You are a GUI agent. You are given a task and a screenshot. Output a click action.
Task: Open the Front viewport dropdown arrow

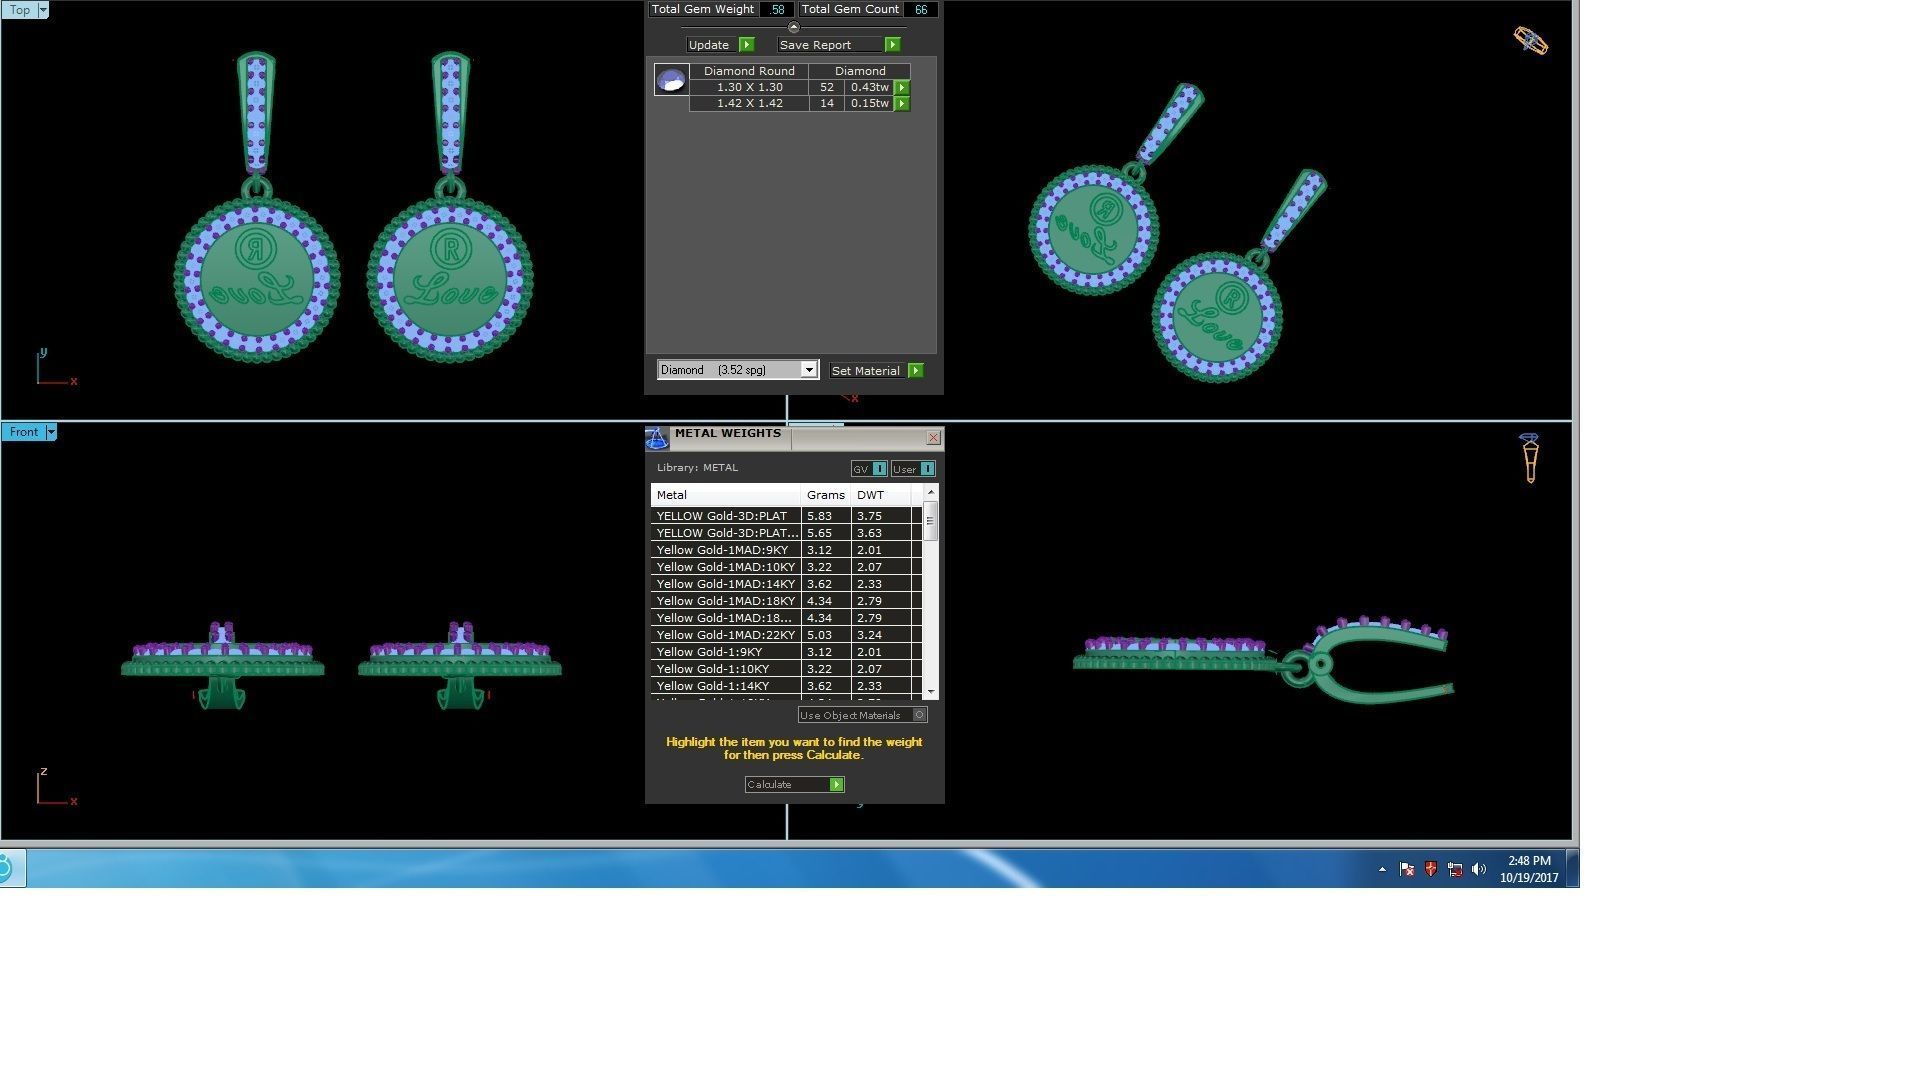[51, 432]
